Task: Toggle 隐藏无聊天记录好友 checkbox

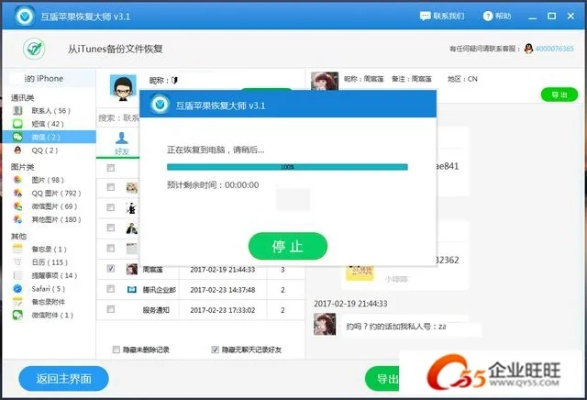Action: pyautogui.click(x=215, y=349)
